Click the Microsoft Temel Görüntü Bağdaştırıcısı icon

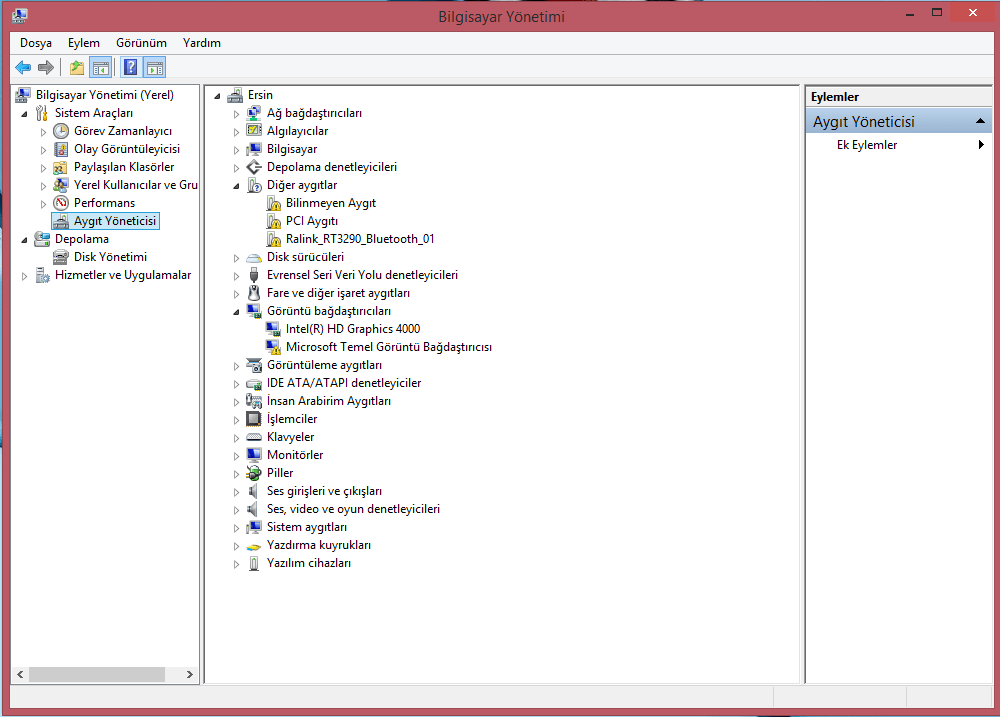tap(274, 347)
